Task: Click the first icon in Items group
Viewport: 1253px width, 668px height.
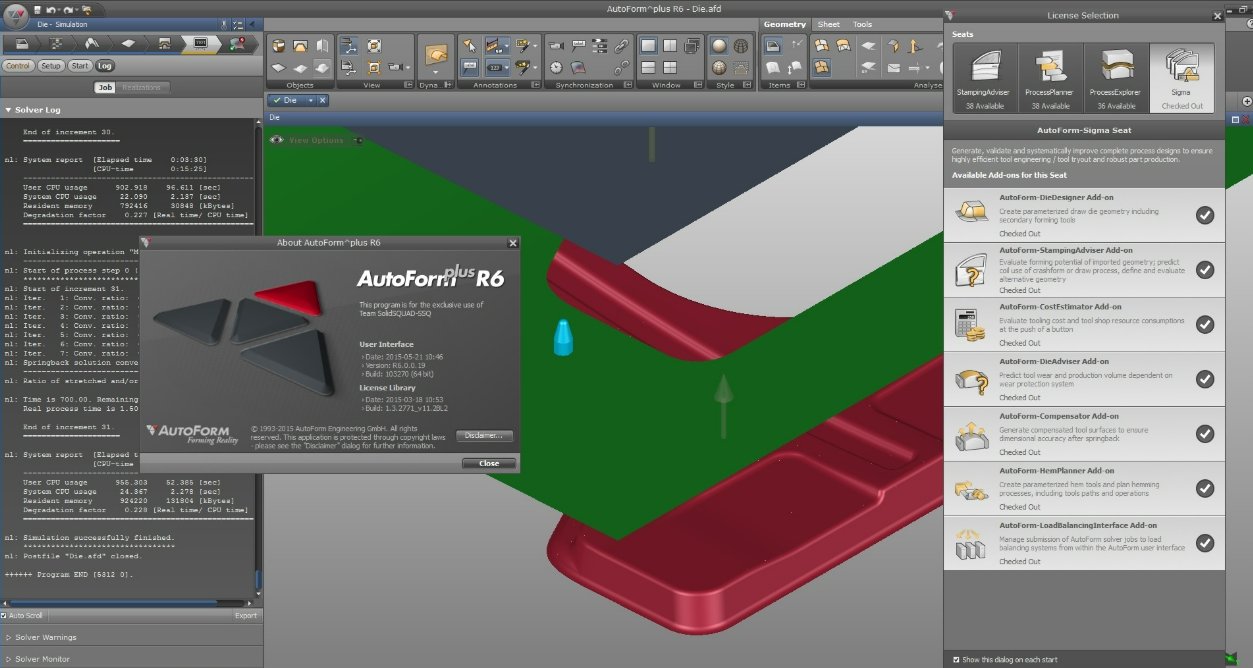Action: point(773,46)
